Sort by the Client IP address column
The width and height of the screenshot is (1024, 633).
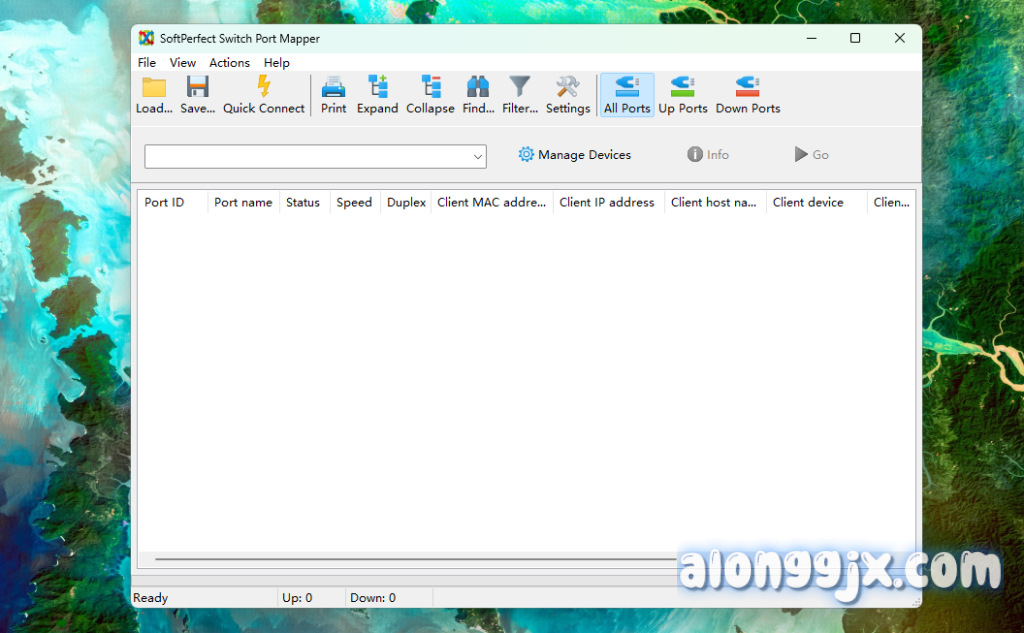coord(607,202)
